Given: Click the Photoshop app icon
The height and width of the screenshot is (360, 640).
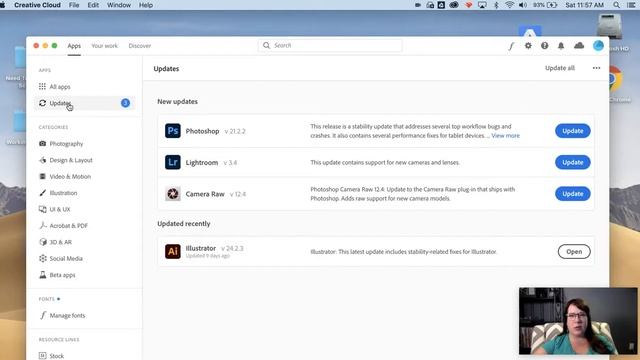Looking at the screenshot, I should [x=173, y=131].
